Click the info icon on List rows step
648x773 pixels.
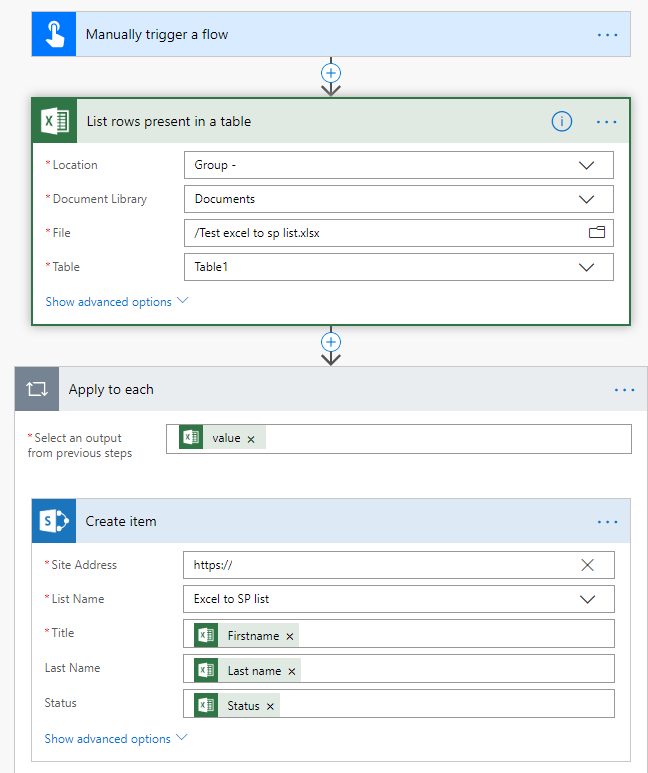click(562, 121)
